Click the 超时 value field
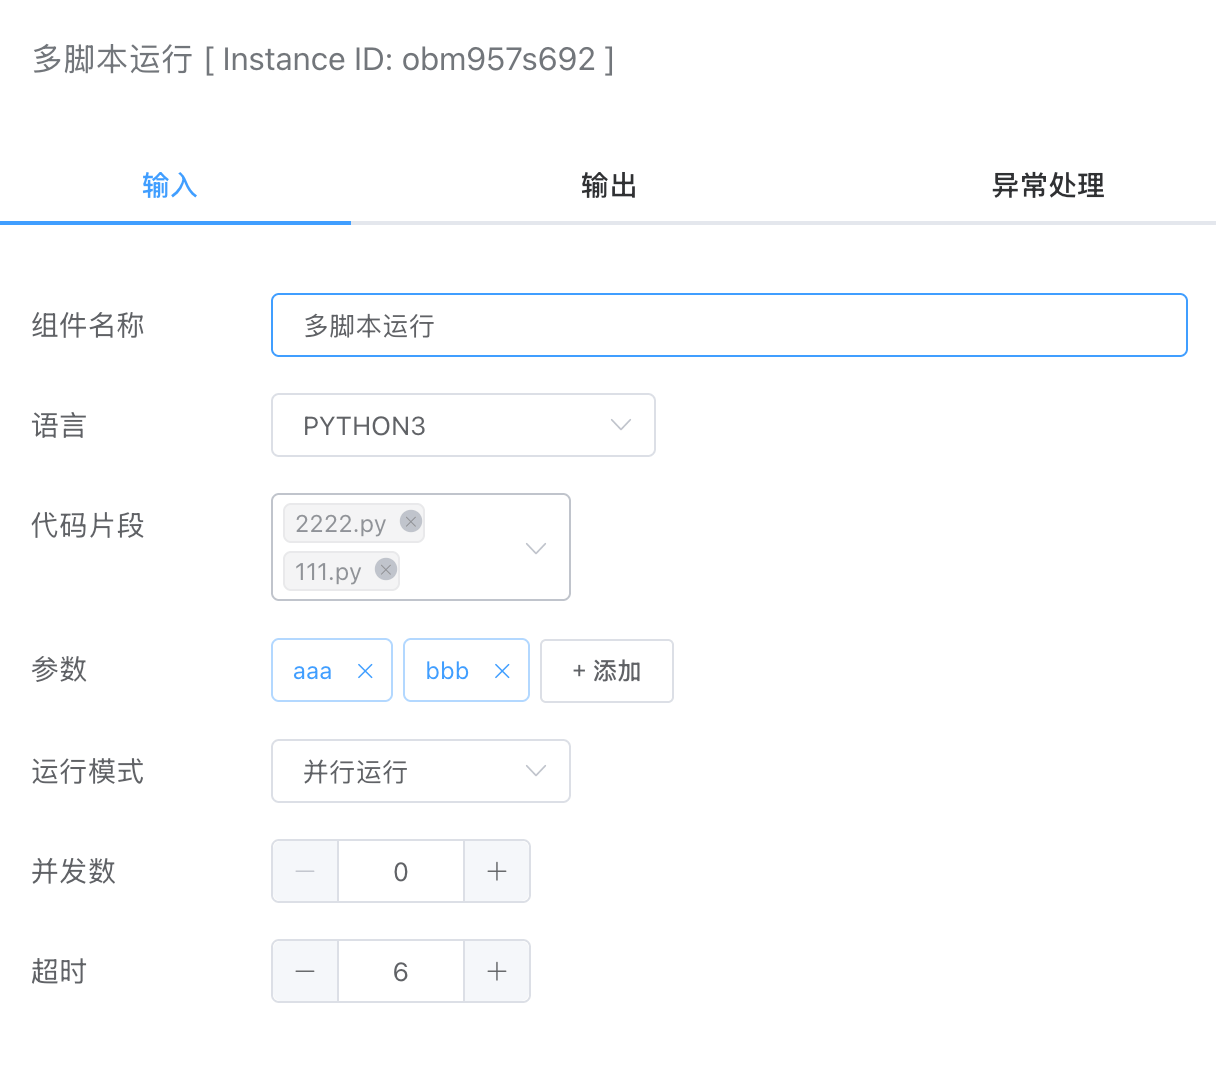 pos(400,971)
